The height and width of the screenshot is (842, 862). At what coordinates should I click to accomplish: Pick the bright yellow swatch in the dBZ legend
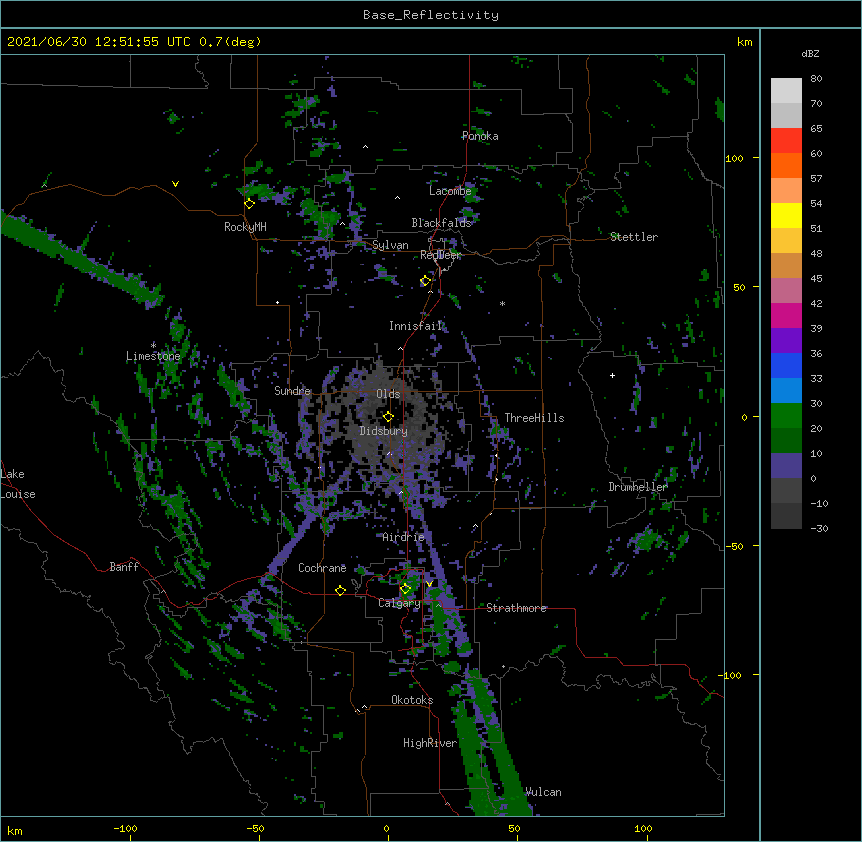(x=786, y=215)
